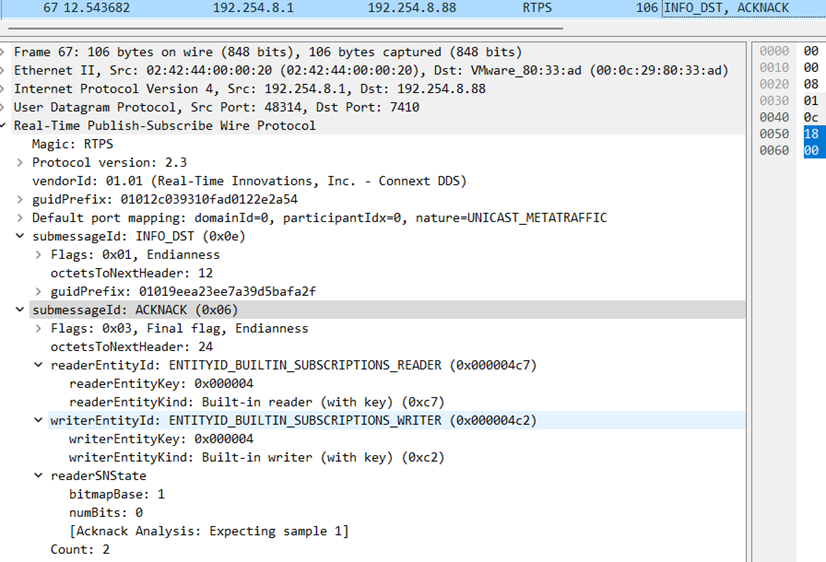Select packet 67 row in packet list

click(400, 8)
